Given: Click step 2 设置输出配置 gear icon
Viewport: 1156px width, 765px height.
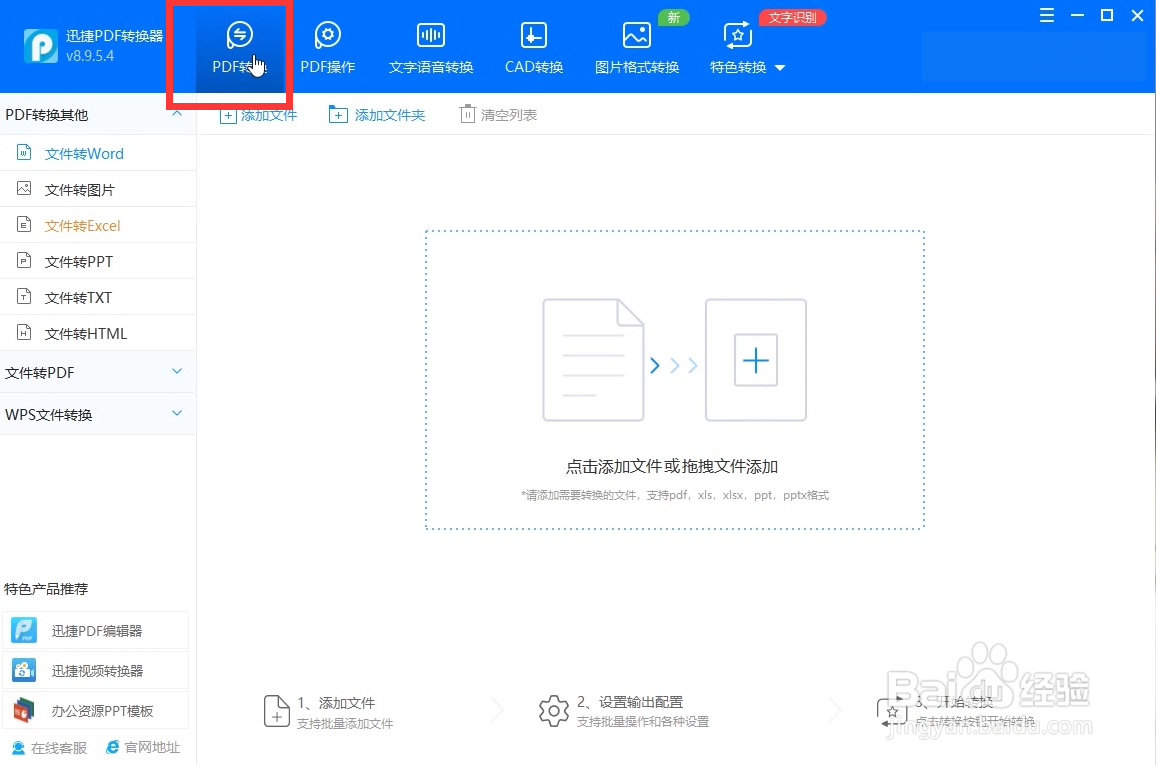Looking at the screenshot, I should [x=554, y=711].
